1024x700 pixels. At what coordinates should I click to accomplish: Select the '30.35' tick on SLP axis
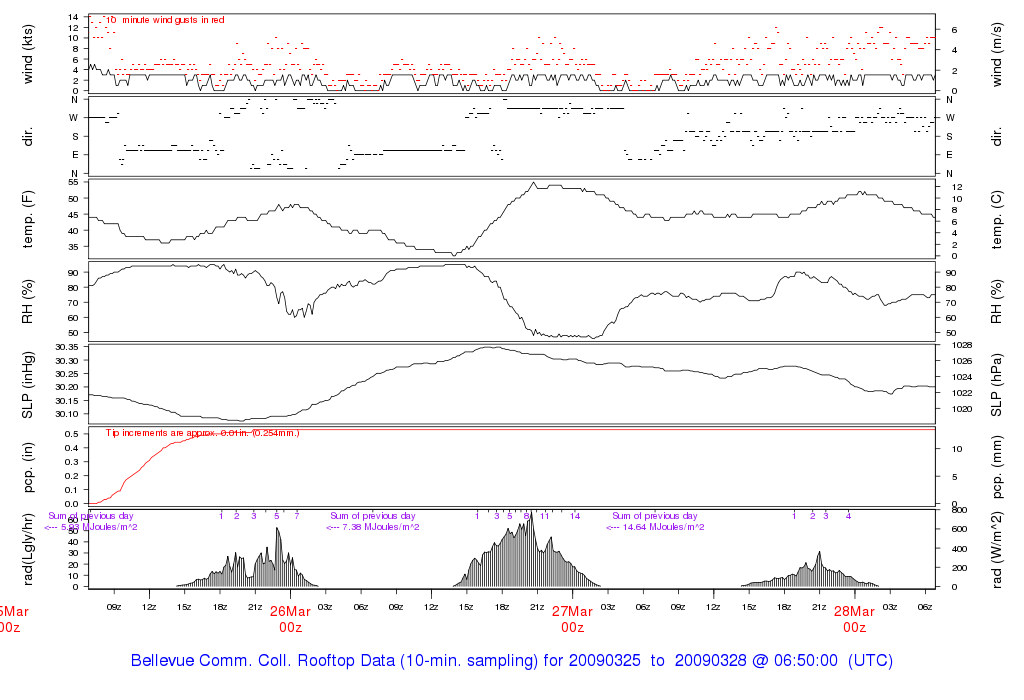pos(67,347)
